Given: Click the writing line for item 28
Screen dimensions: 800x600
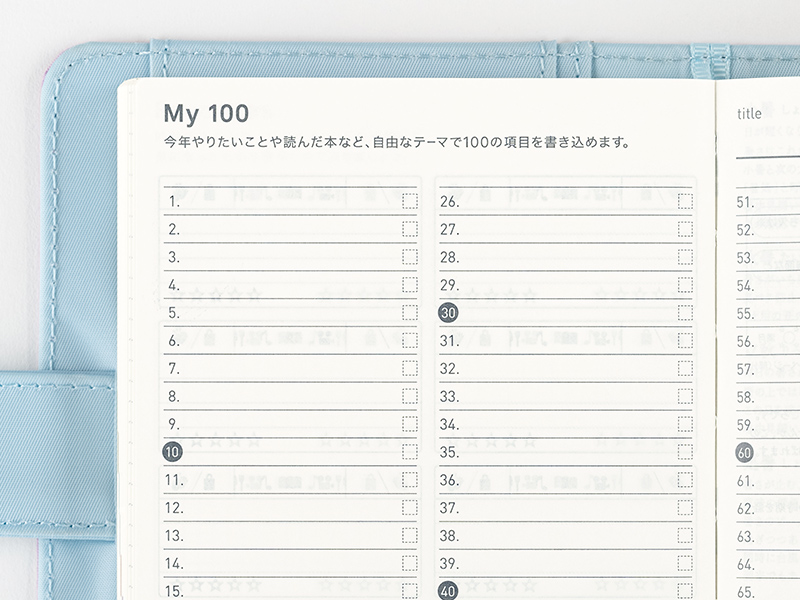Looking at the screenshot, I should 565,258.
